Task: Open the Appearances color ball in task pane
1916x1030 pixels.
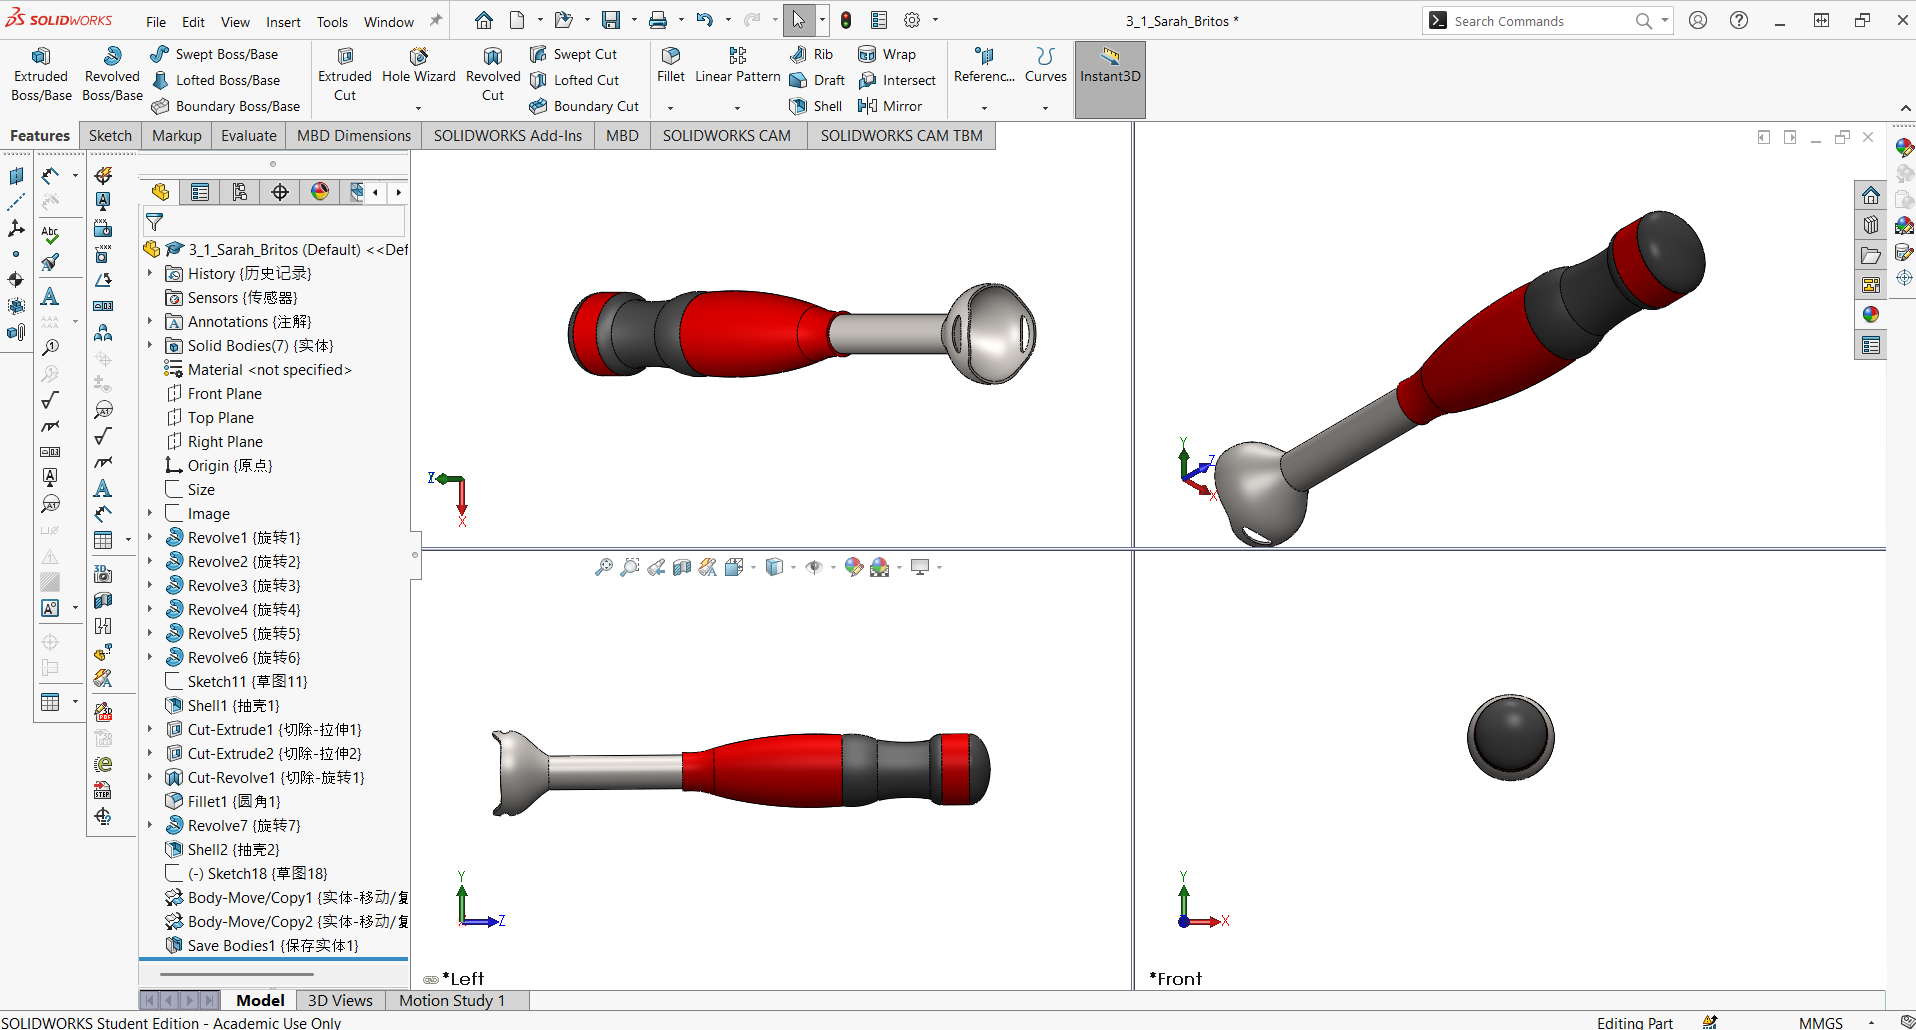Action: 1870,314
